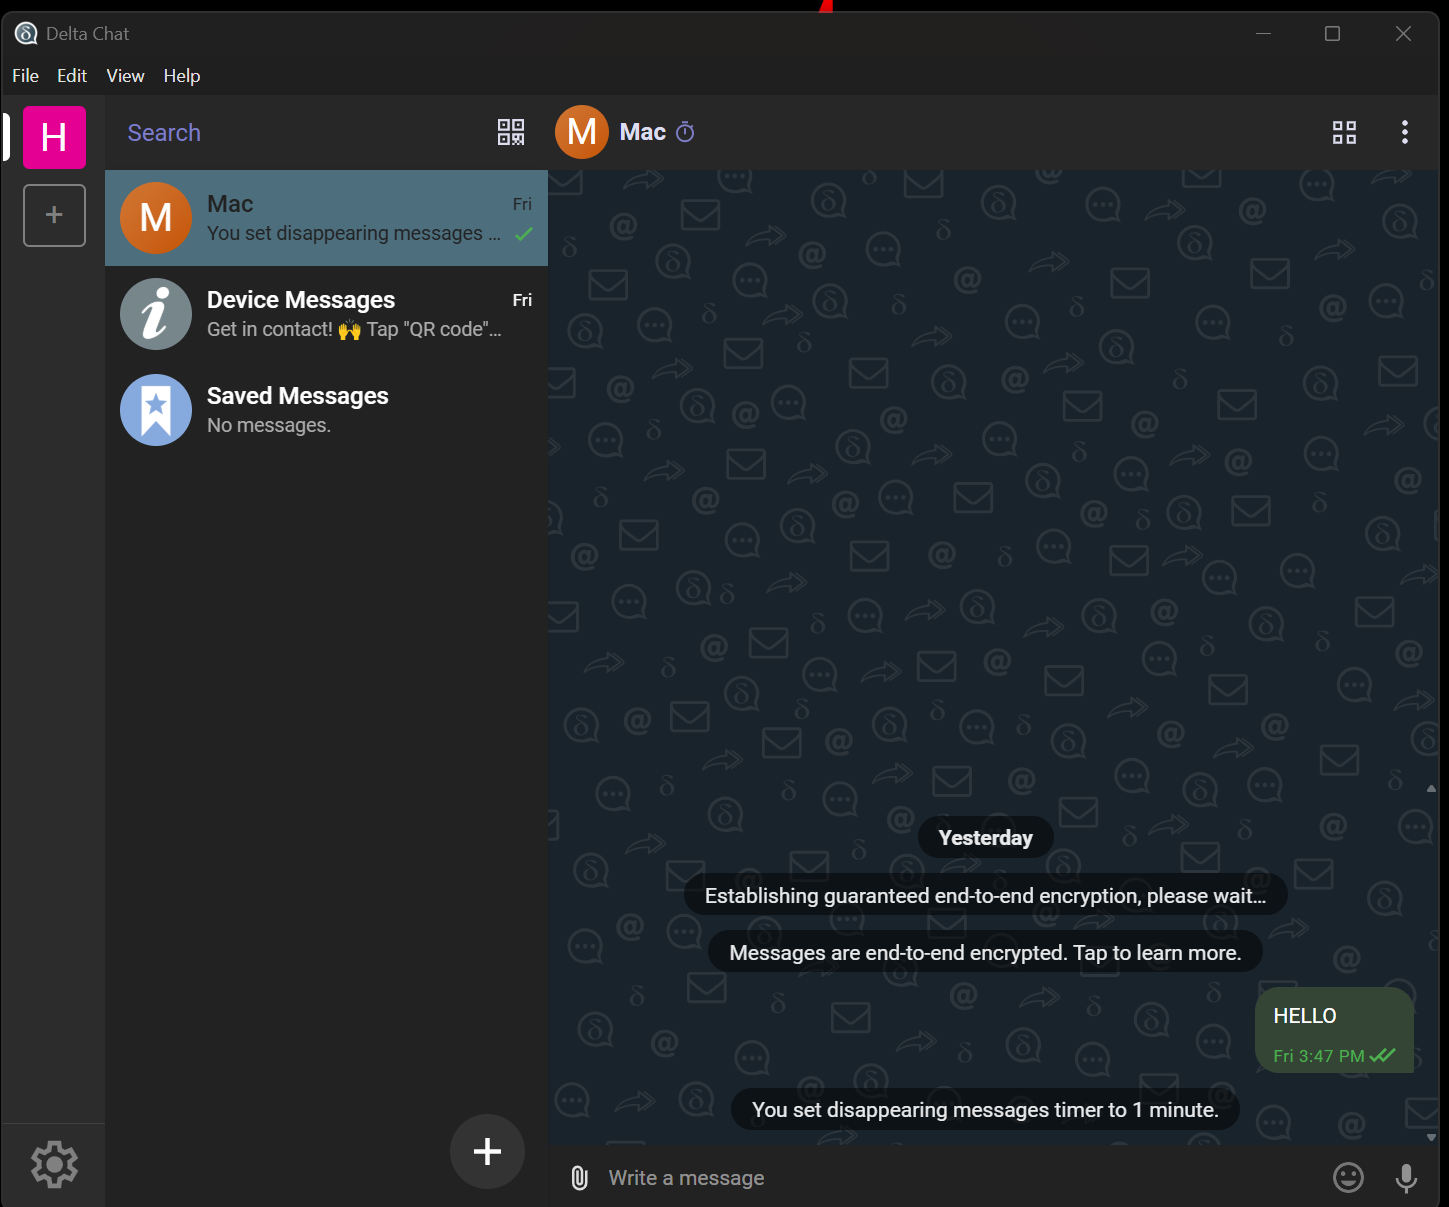Image resolution: width=1449 pixels, height=1207 pixels.
Task: Focus the Search chats field
Action: [x=300, y=133]
